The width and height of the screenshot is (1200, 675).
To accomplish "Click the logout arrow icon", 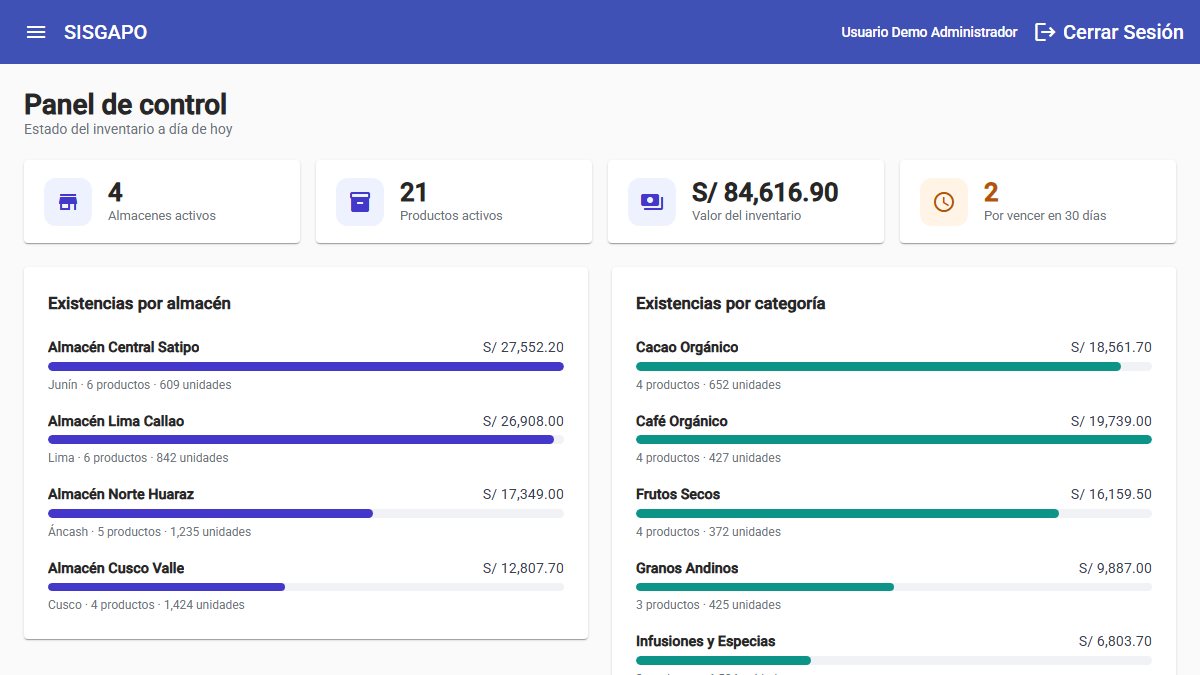I will tap(1045, 32).
